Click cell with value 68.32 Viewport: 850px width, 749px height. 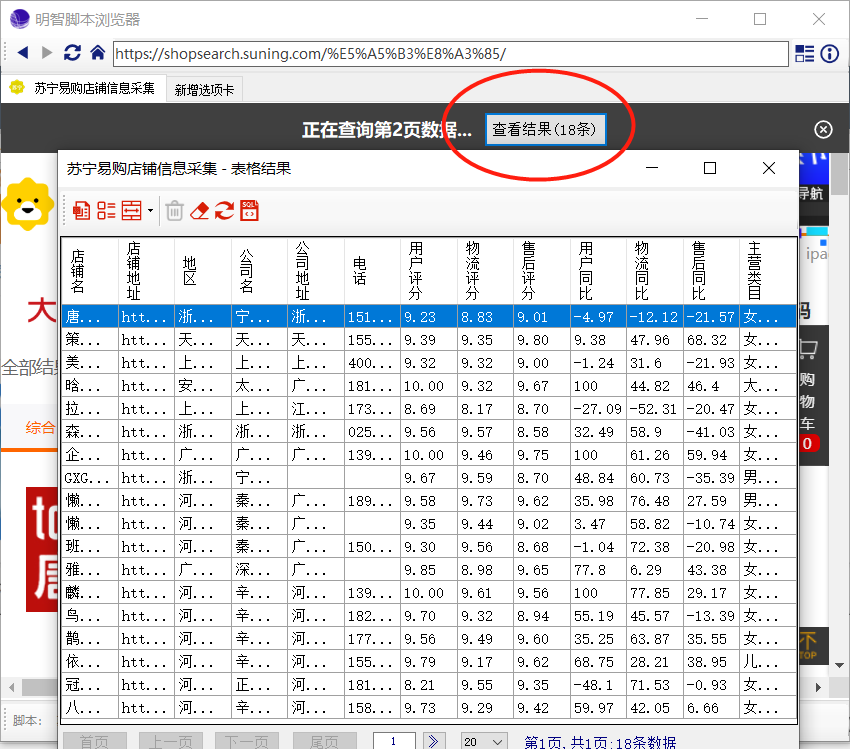point(711,340)
